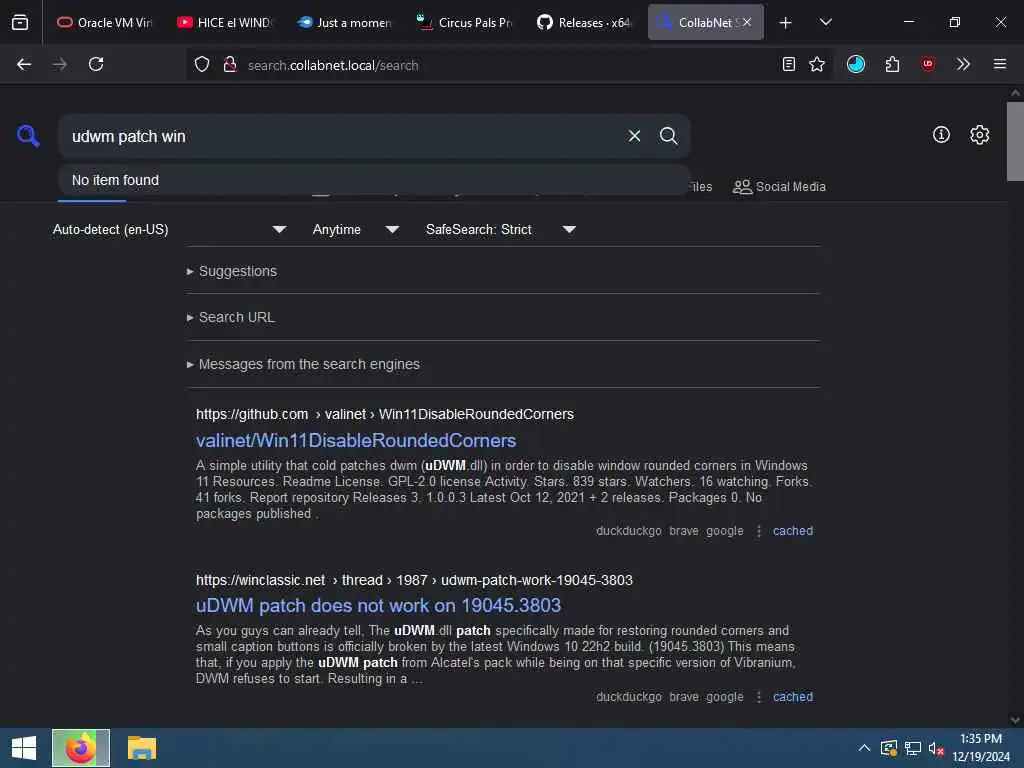Submit search with magnifier button
The image size is (1024, 768).
pos(668,136)
